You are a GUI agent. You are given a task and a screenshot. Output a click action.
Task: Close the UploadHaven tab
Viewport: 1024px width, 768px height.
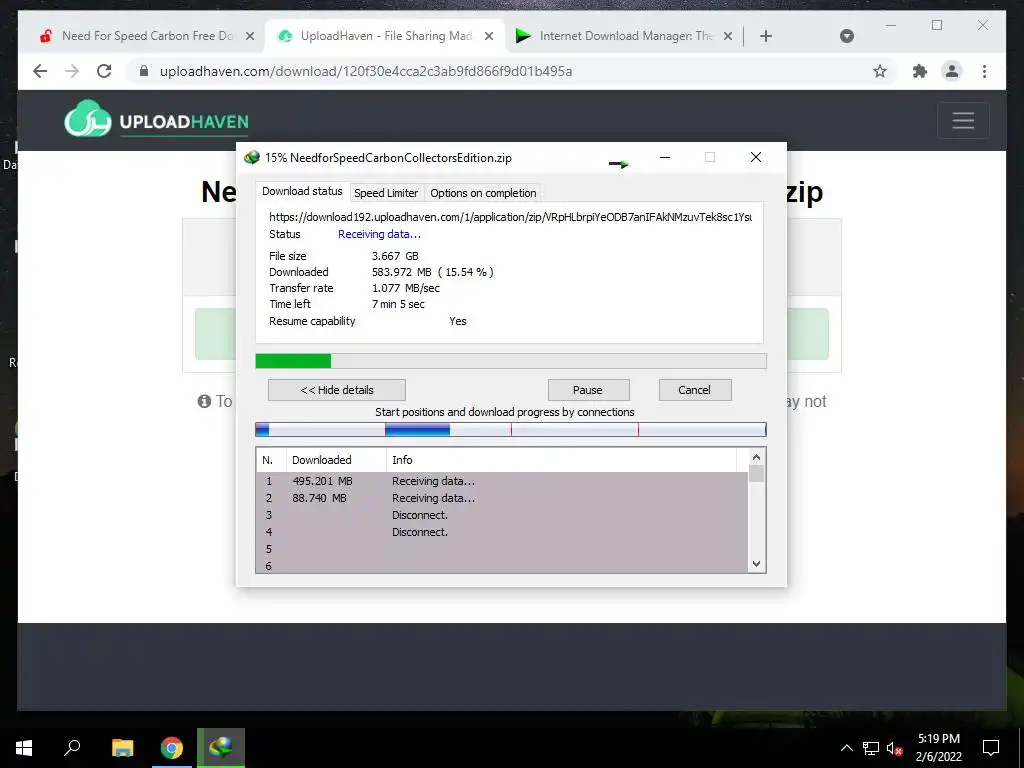488,36
